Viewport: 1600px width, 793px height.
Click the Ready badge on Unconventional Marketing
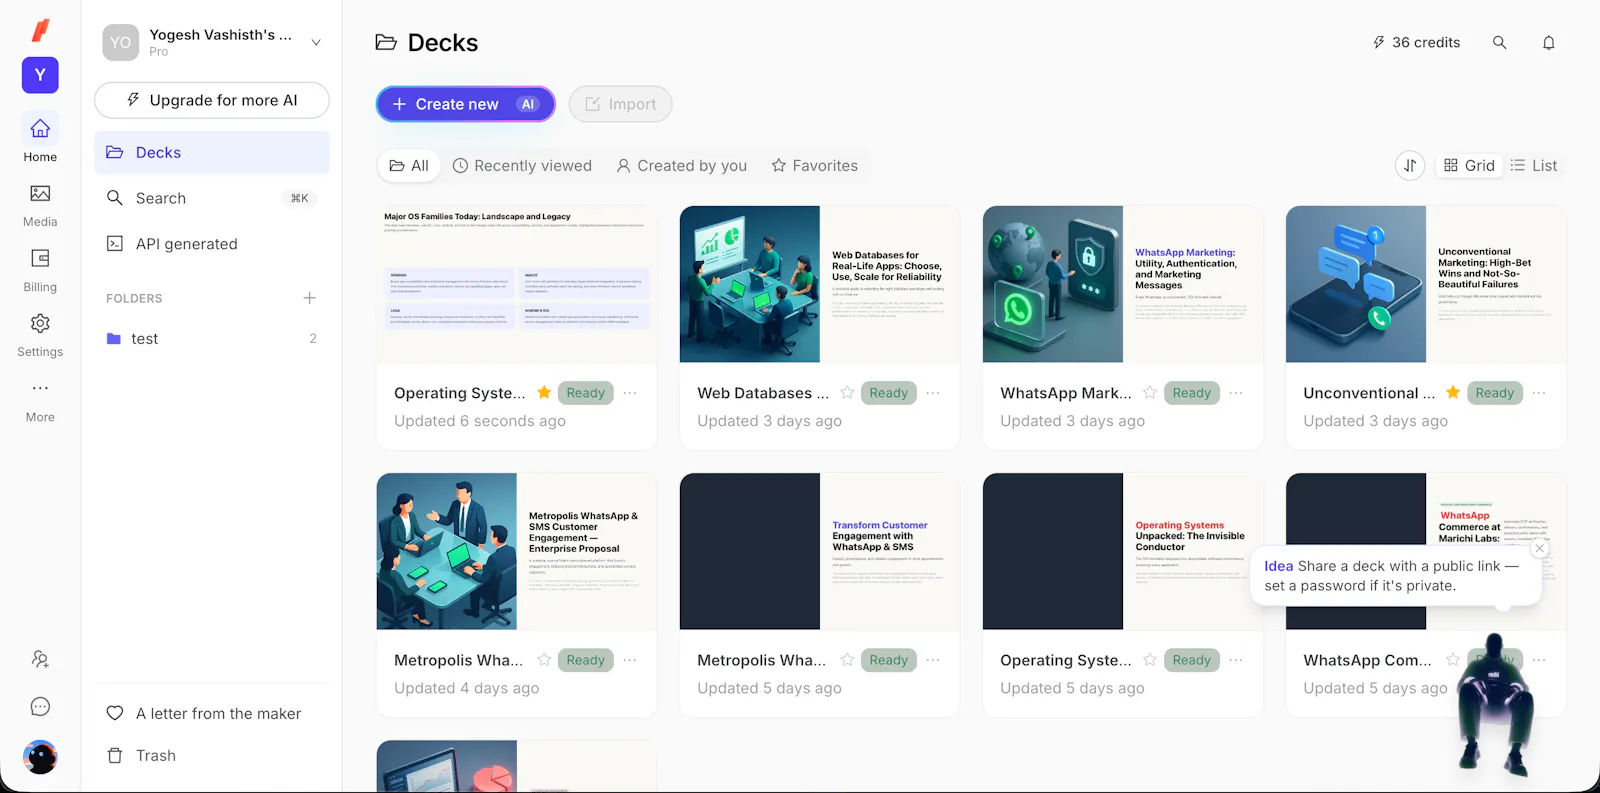click(x=1495, y=393)
